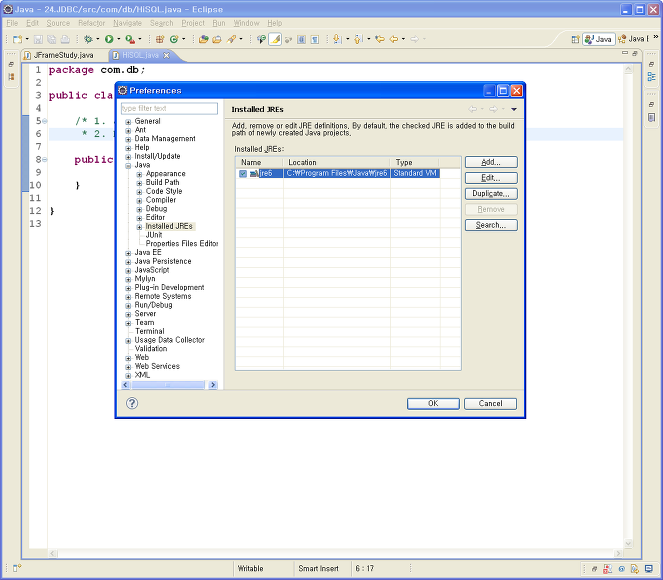
Task: Click the Toggle Block Selection icon
Action: [301, 39]
